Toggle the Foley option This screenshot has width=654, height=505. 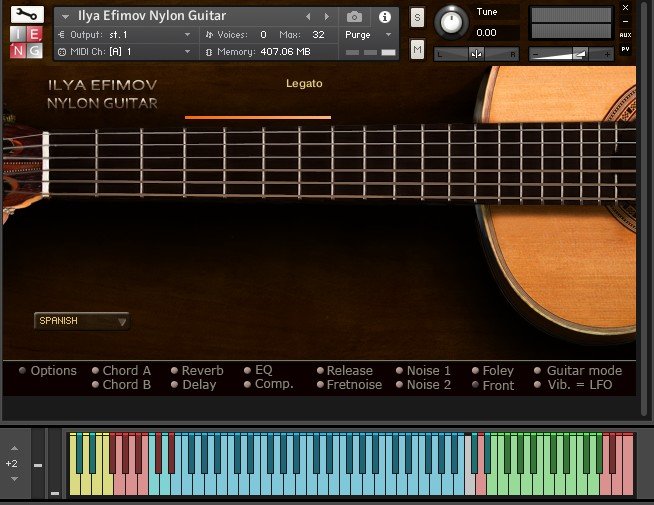(475, 370)
